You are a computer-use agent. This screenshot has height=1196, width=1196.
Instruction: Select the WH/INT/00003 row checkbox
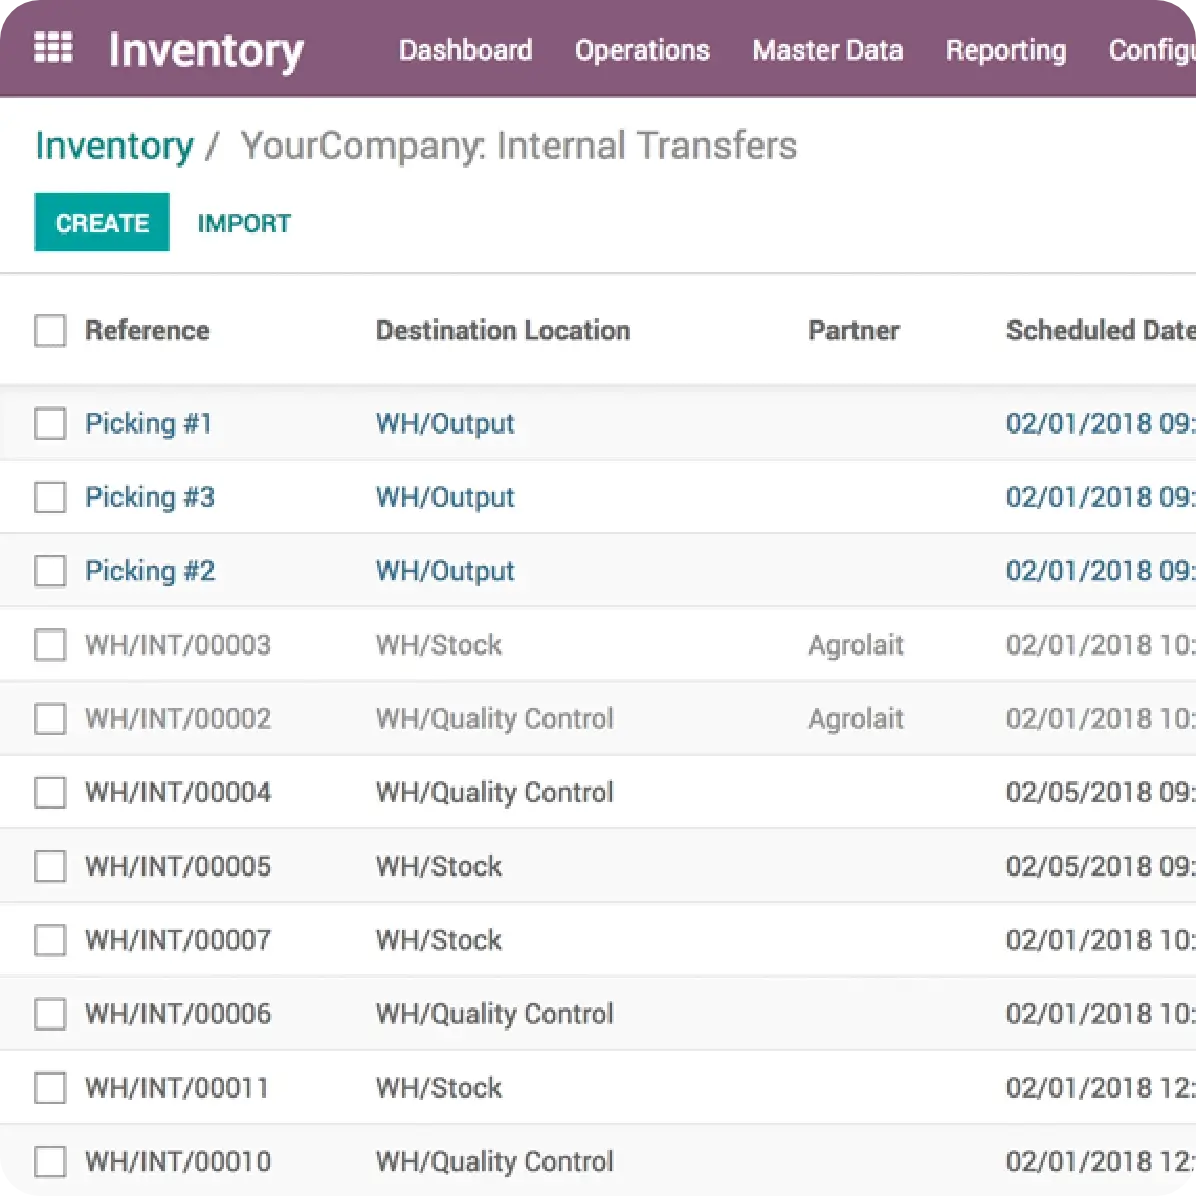(50, 645)
